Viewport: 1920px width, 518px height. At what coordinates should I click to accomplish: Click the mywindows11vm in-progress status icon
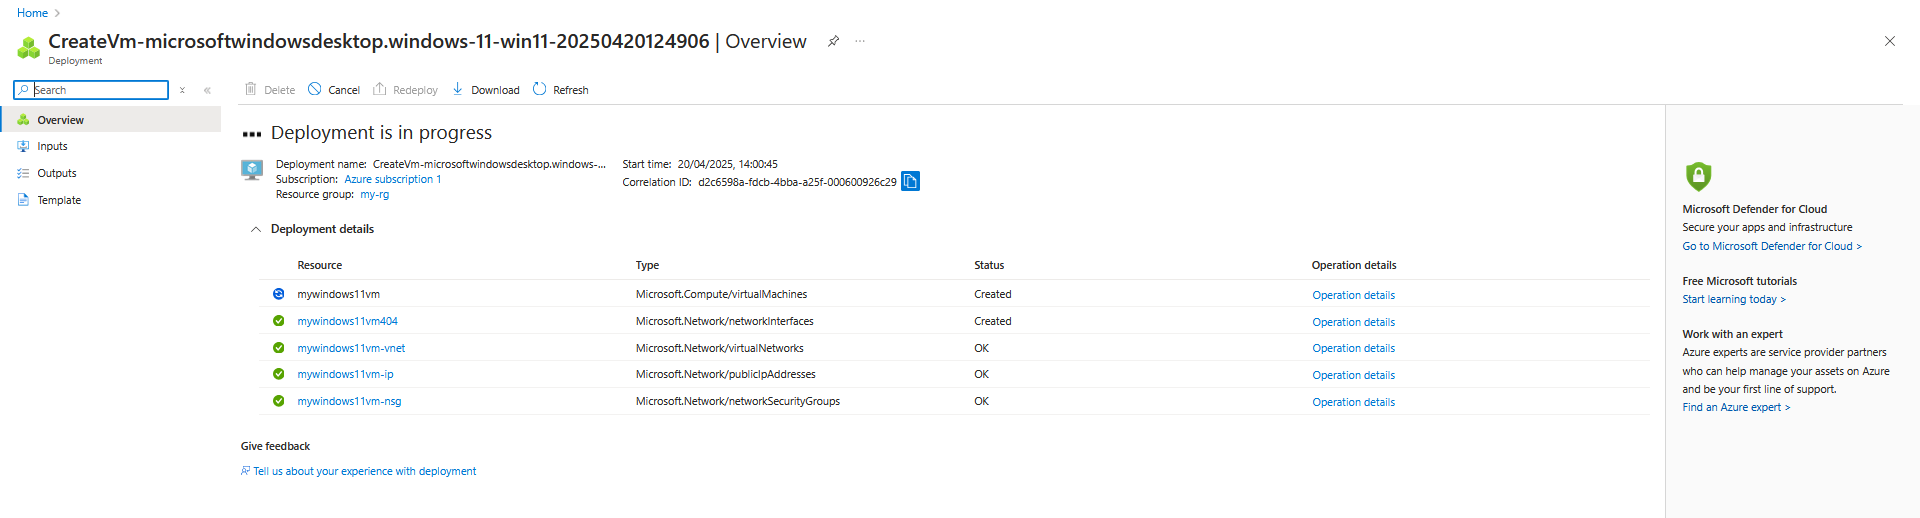coord(278,294)
